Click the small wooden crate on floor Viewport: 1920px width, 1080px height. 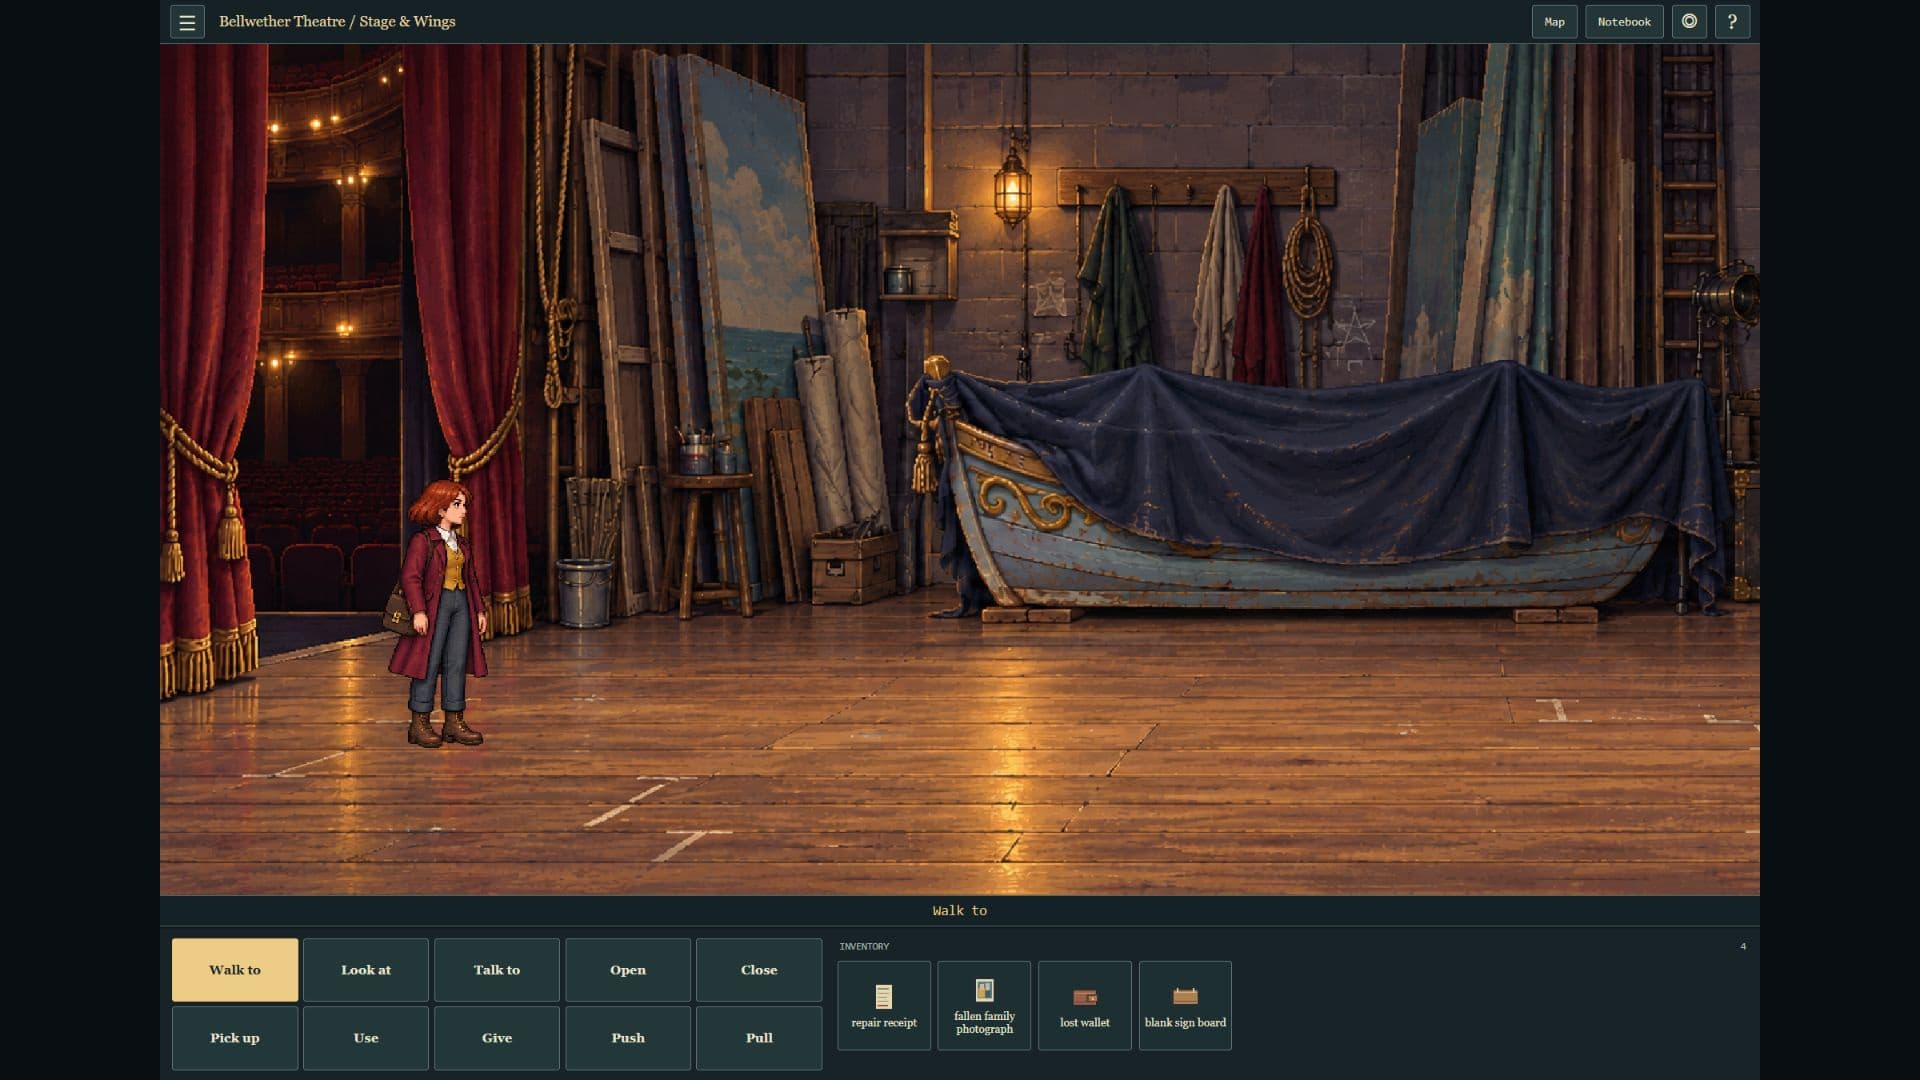tap(853, 567)
